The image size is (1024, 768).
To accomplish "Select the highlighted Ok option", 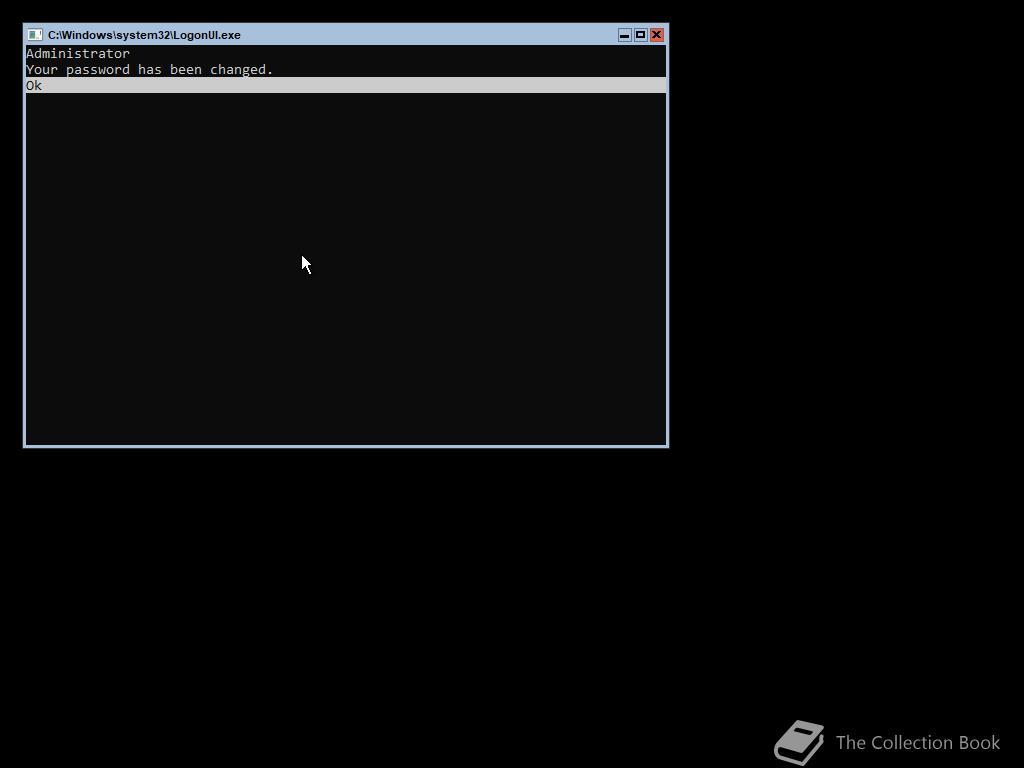I will pyautogui.click(x=345, y=86).
